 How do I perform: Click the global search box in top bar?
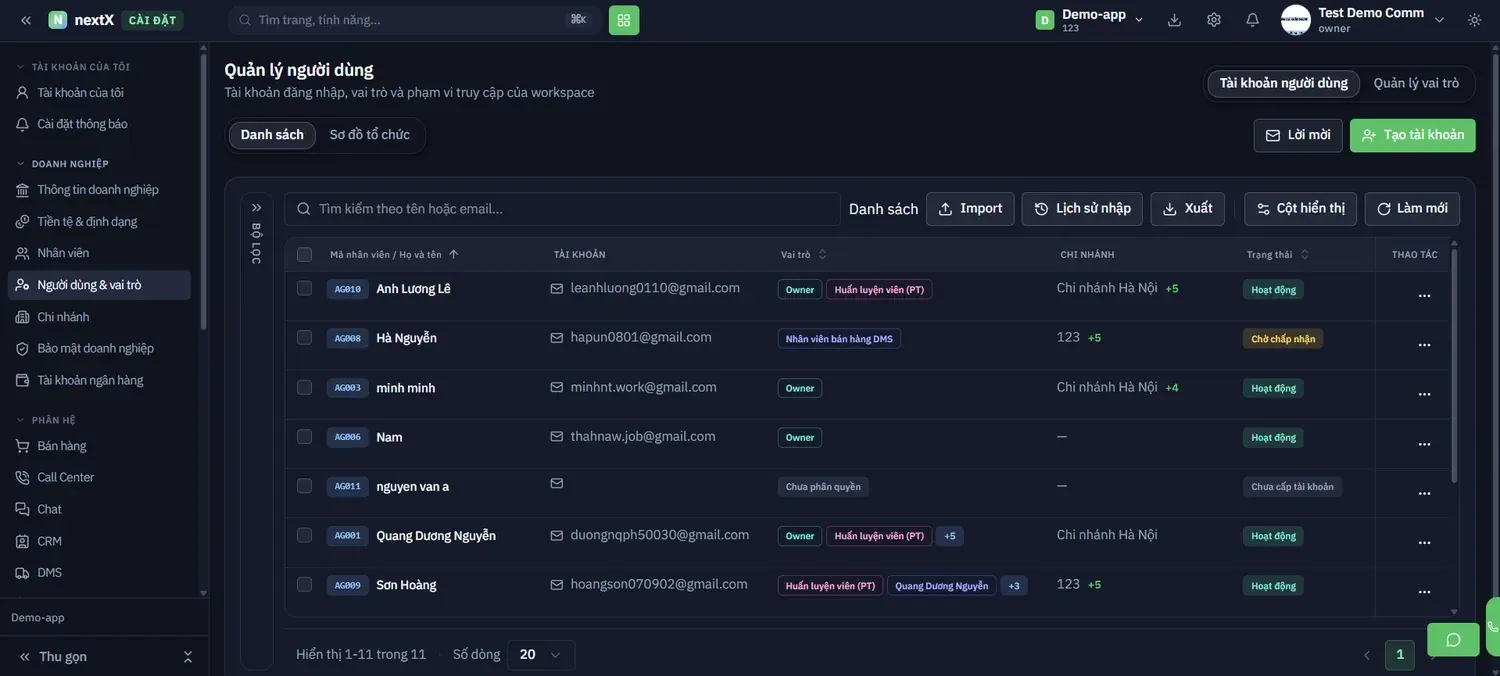pyautogui.click(x=414, y=20)
